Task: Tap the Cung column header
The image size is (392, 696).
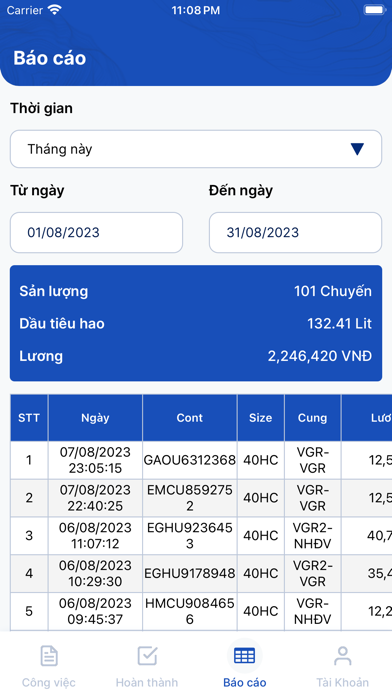Action: tap(313, 418)
